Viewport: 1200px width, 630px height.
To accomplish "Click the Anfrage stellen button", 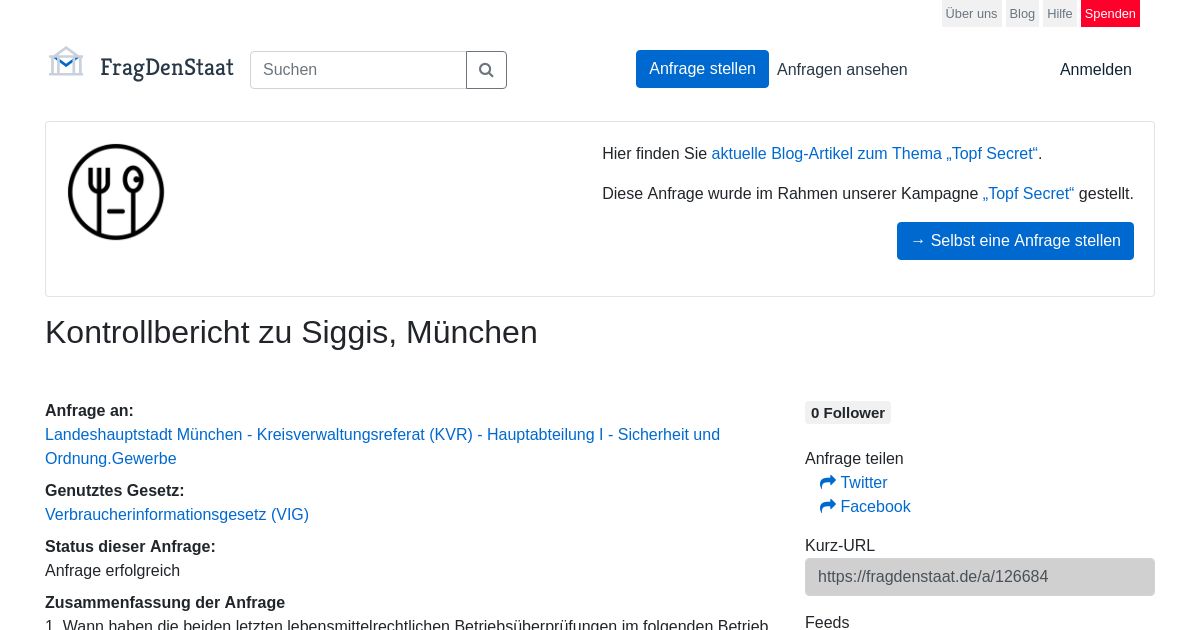I will tap(702, 69).
